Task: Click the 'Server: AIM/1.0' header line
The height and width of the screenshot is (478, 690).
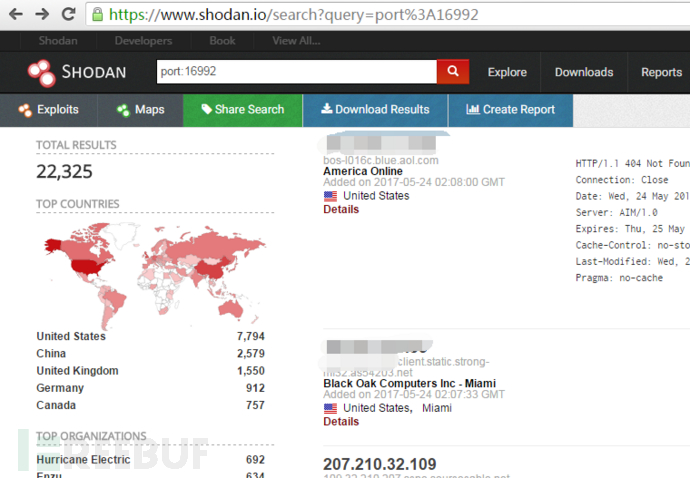Action: 617,213
